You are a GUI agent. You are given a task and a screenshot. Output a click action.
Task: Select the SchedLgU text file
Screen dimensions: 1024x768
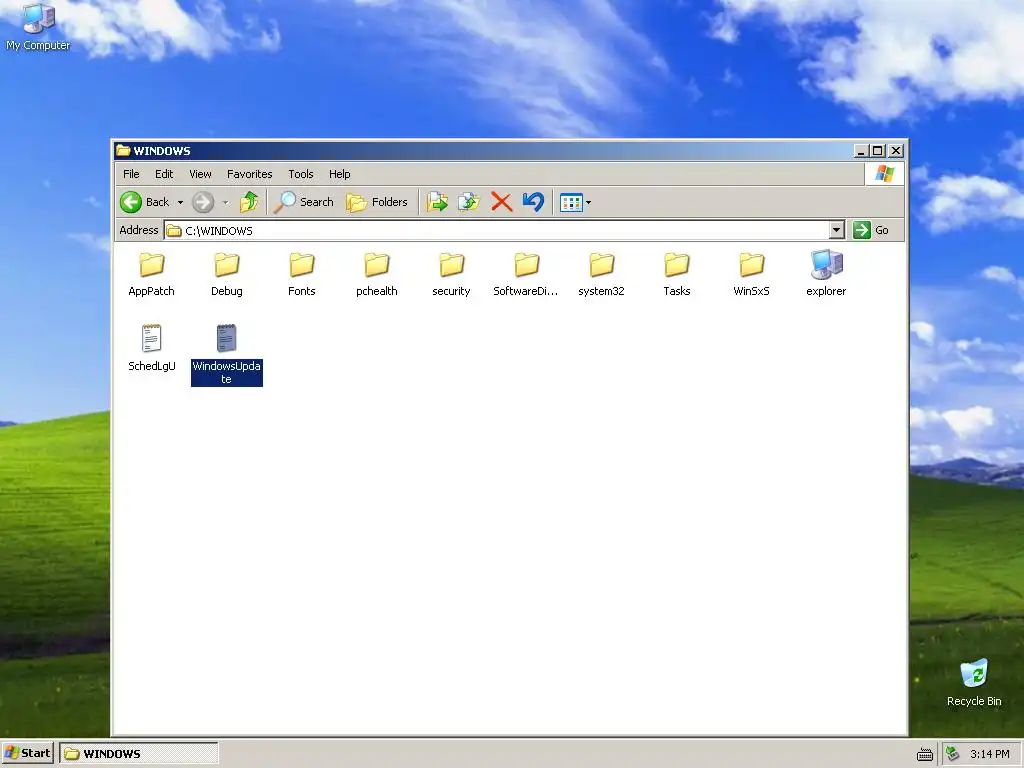click(152, 348)
